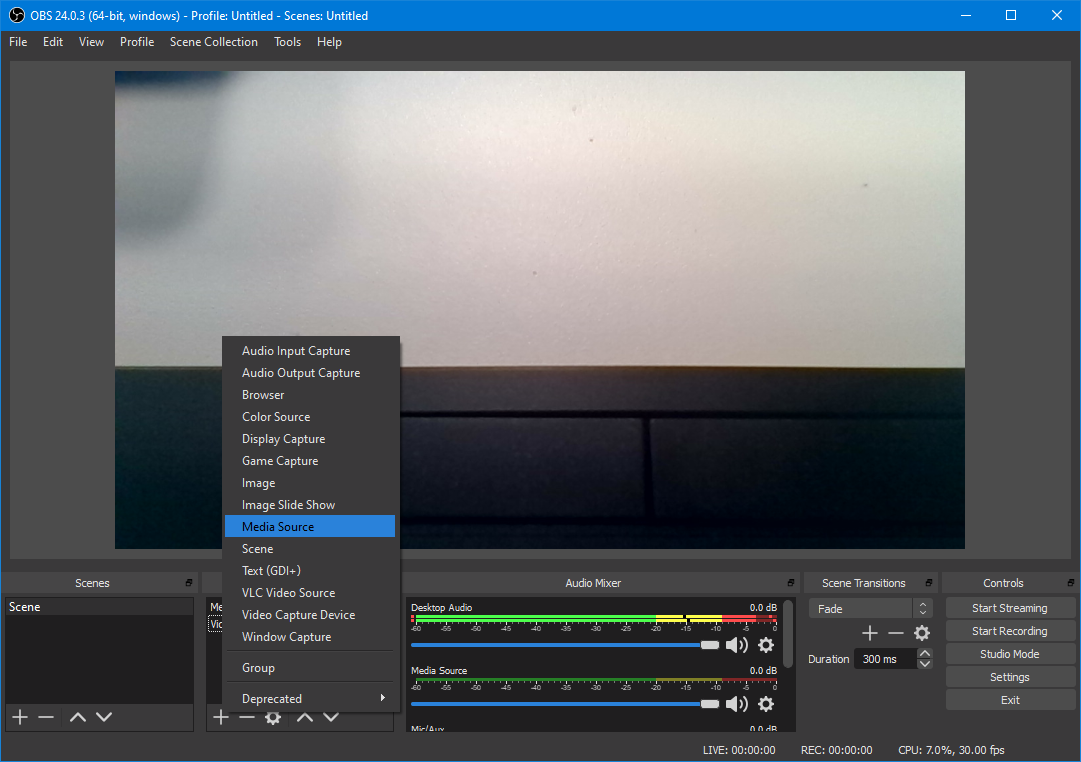Open the Fade transition dropdown

pyautogui.click(x=871, y=608)
